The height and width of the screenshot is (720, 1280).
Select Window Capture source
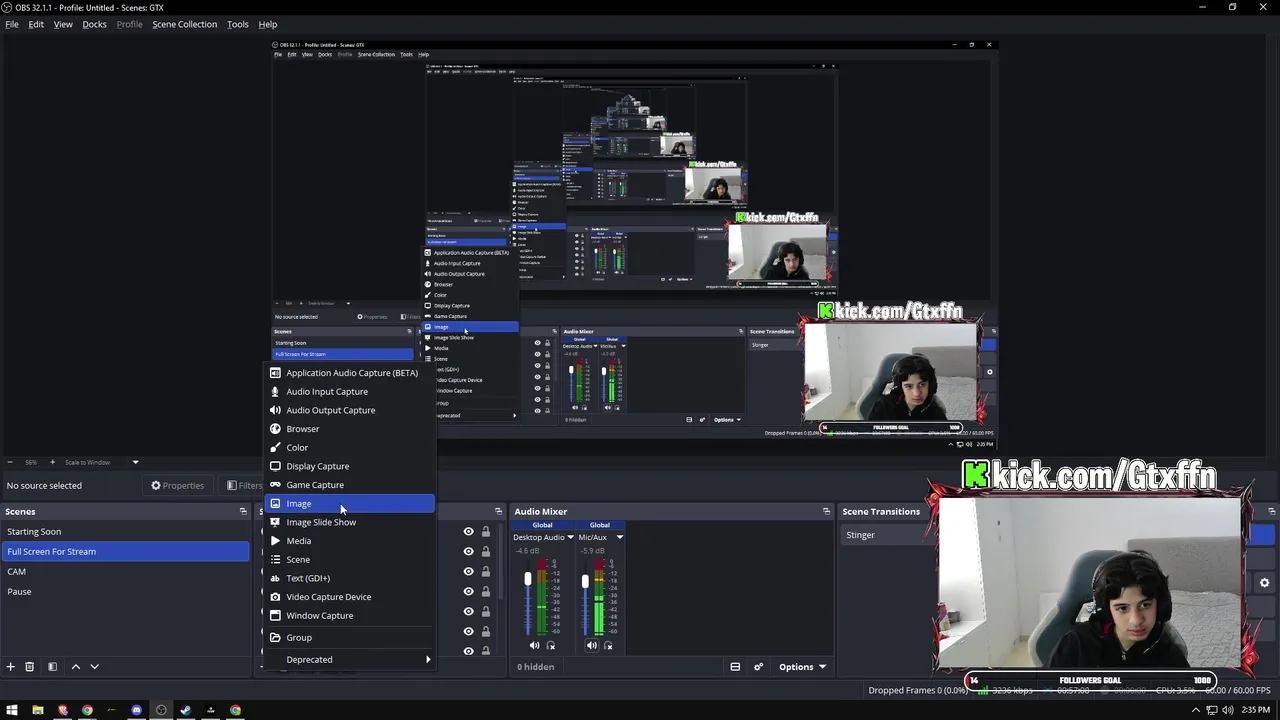[350, 616]
